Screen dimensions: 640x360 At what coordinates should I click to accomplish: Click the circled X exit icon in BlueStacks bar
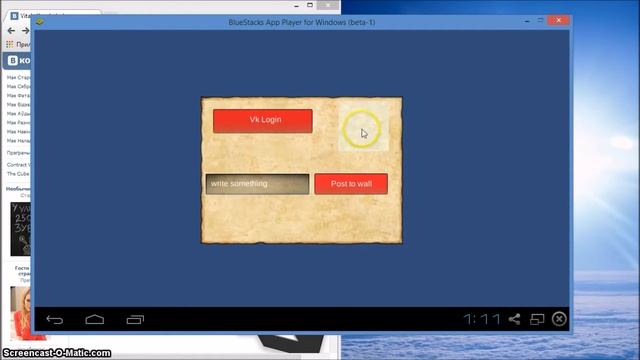pos(559,319)
